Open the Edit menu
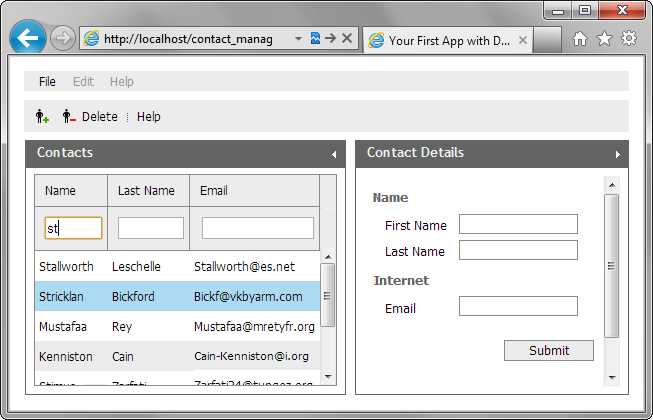This screenshot has height=420, width=653. pyautogui.click(x=83, y=82)
